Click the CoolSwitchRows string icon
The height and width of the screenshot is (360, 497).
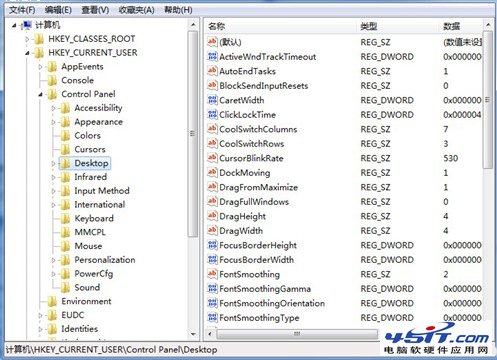pos(212,143)
